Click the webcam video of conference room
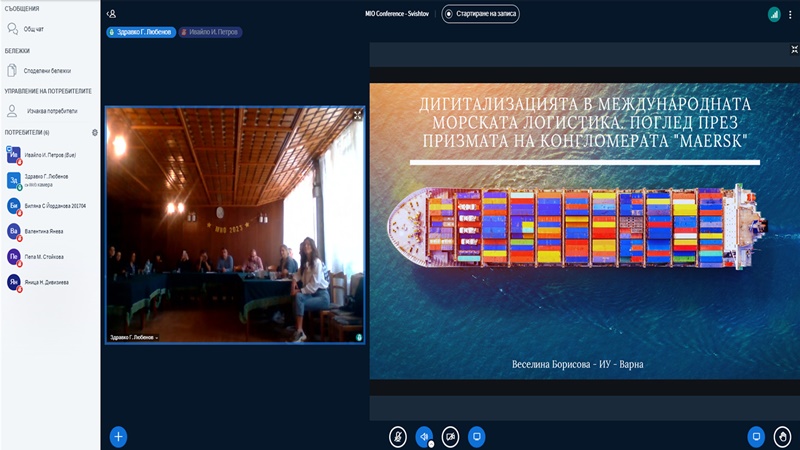800x450 pixels. 235,225
